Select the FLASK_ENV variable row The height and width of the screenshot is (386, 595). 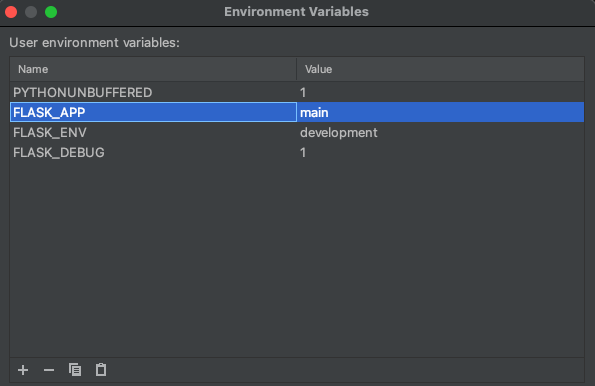tap(297, 132)
